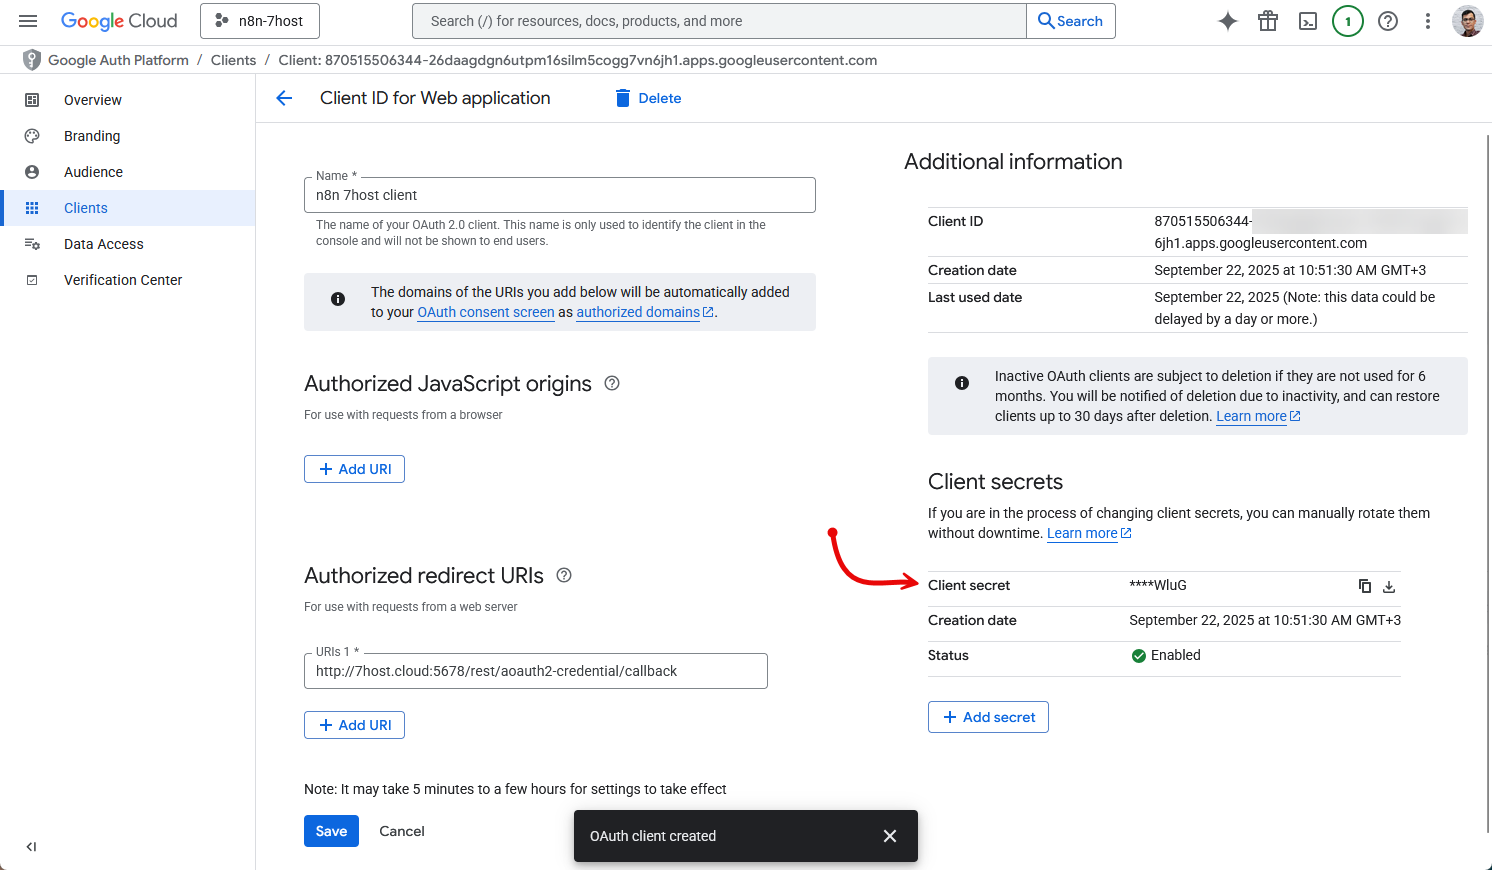Screen dimensions: 1492x870
Task: Open the Branding sidebar page
Action: click(x=127, y=136)
